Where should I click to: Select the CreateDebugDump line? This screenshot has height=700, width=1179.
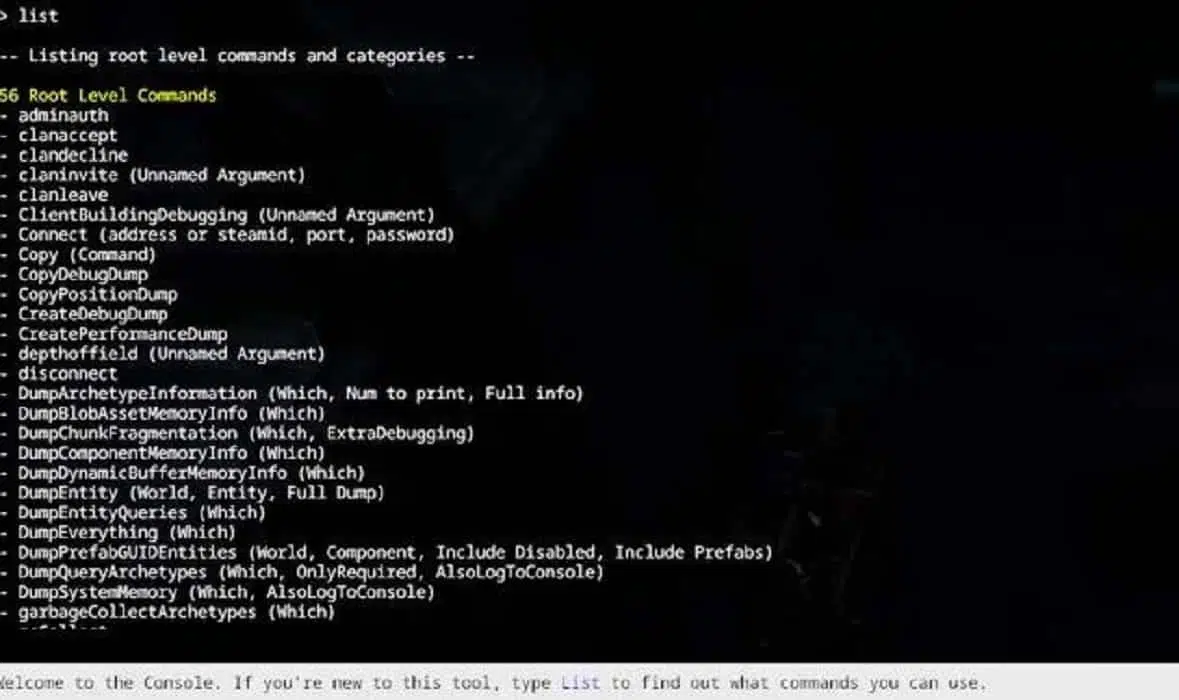pos(92,314)
